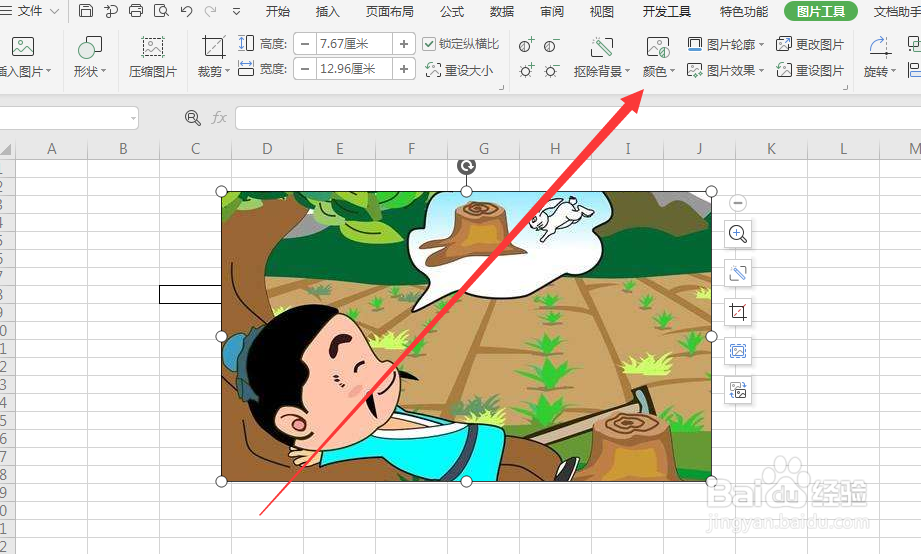This screenshot has height=554, width=921.
Task: Decrease the width with minus button
Action: 304,69
